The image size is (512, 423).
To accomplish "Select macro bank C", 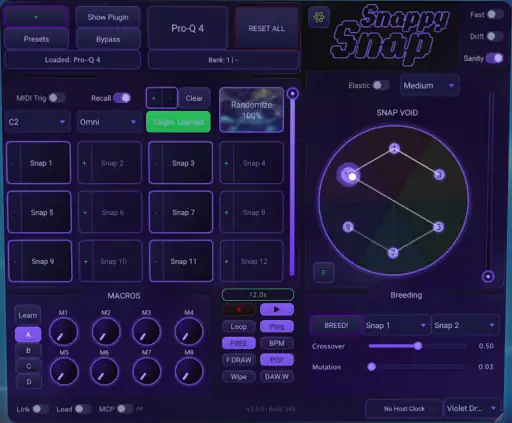I will [x=28, y=366].
